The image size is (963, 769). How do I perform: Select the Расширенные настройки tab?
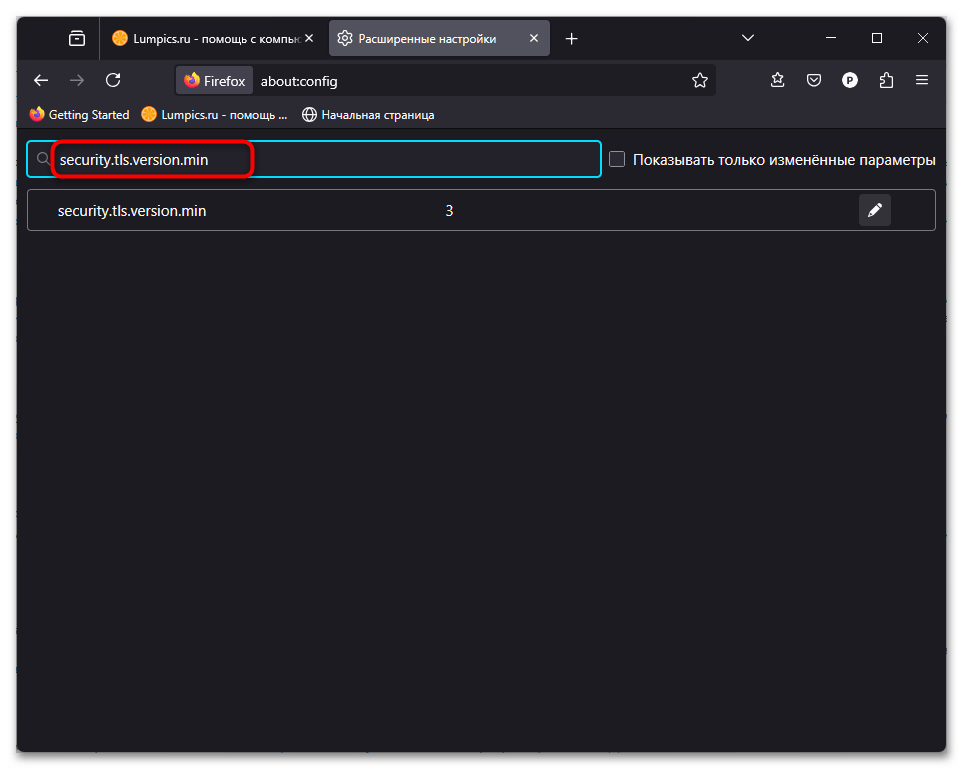[439, 39]
